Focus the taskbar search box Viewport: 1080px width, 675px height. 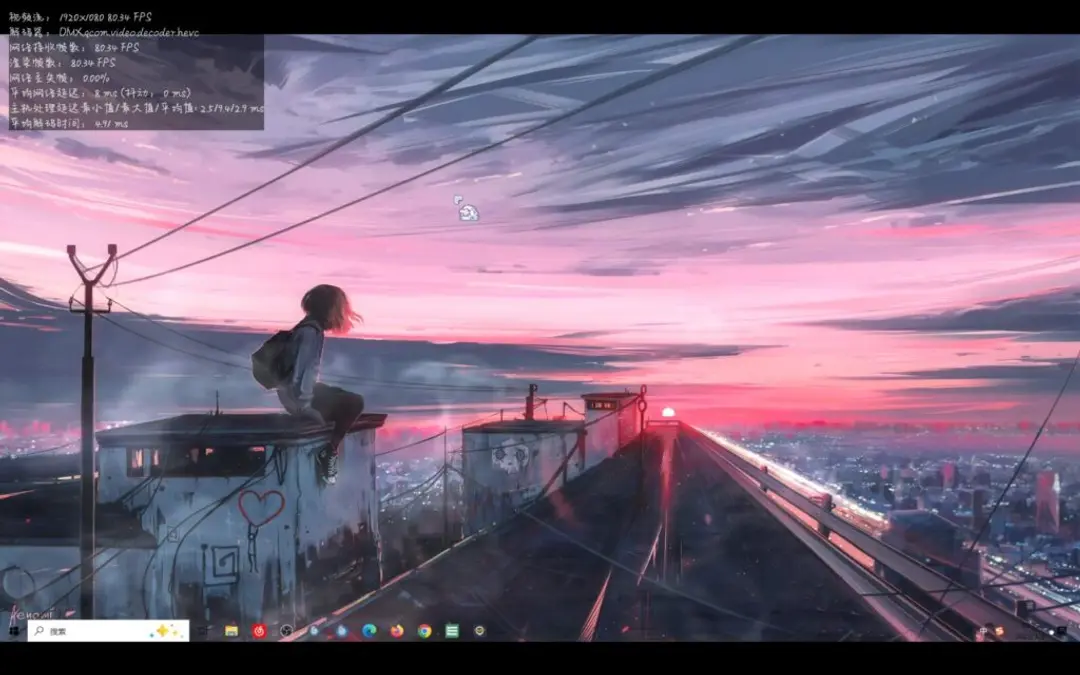[x=108, y=630]
